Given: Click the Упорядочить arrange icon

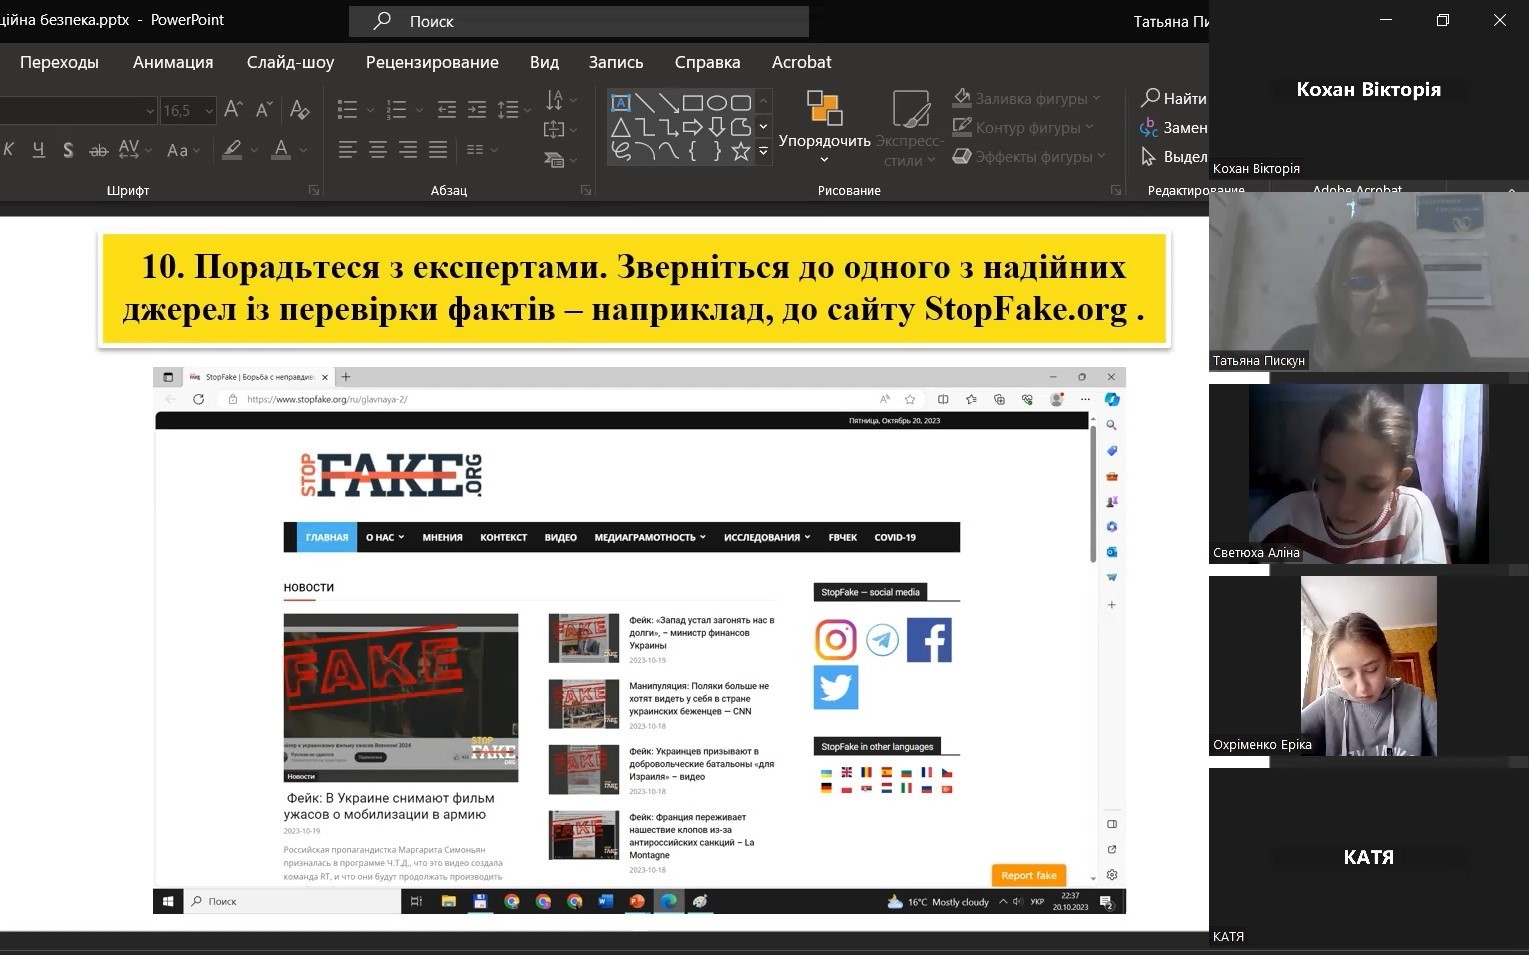Looking at the screenshot, I should [824, 108].
